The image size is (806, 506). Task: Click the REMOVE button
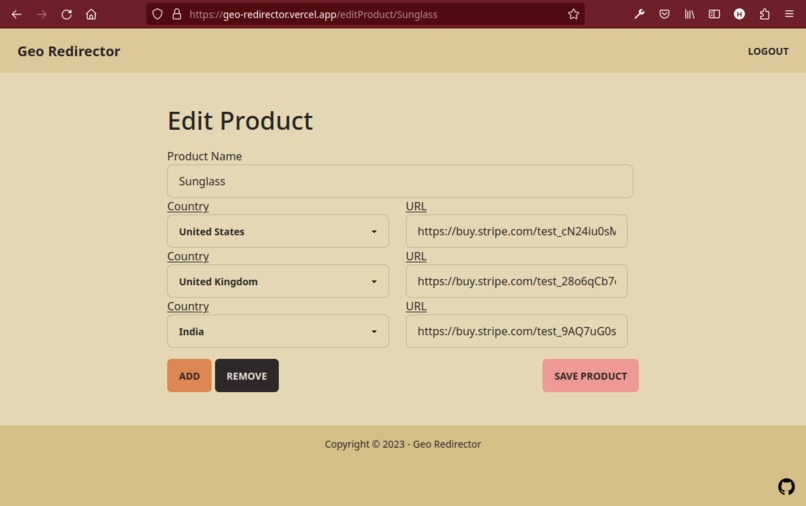247,375
